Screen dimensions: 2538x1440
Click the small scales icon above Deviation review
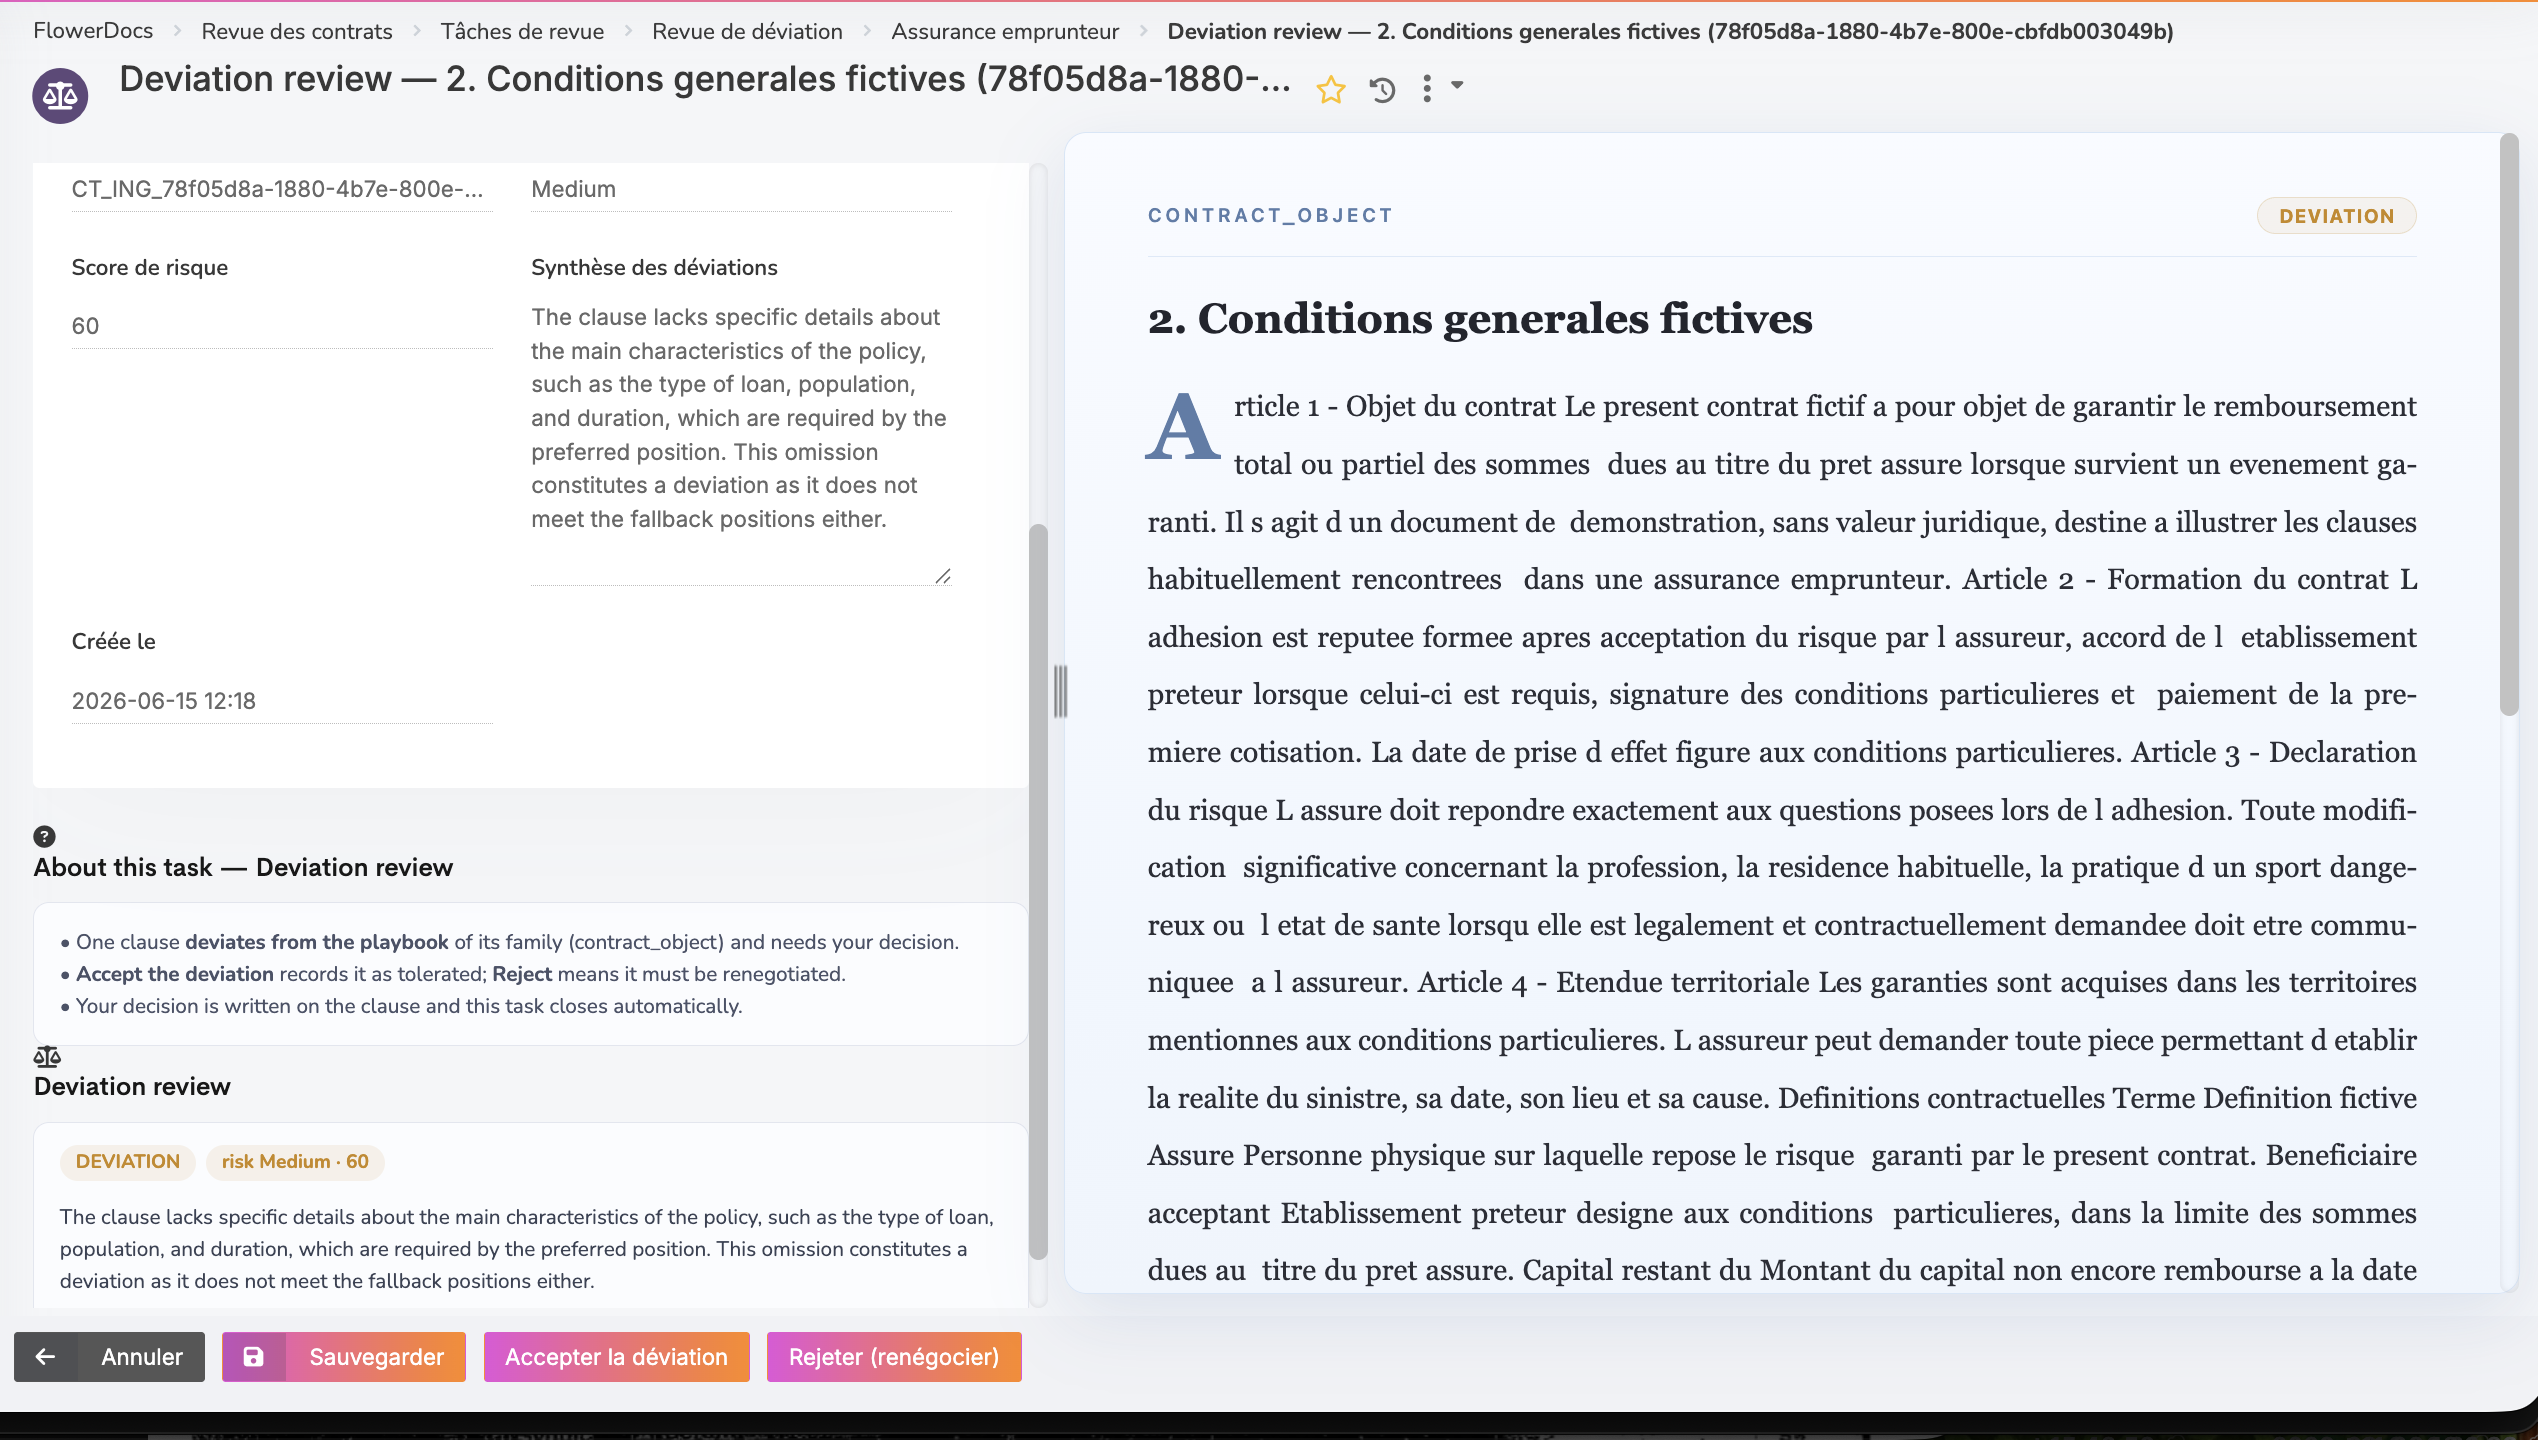(47, 1057)
